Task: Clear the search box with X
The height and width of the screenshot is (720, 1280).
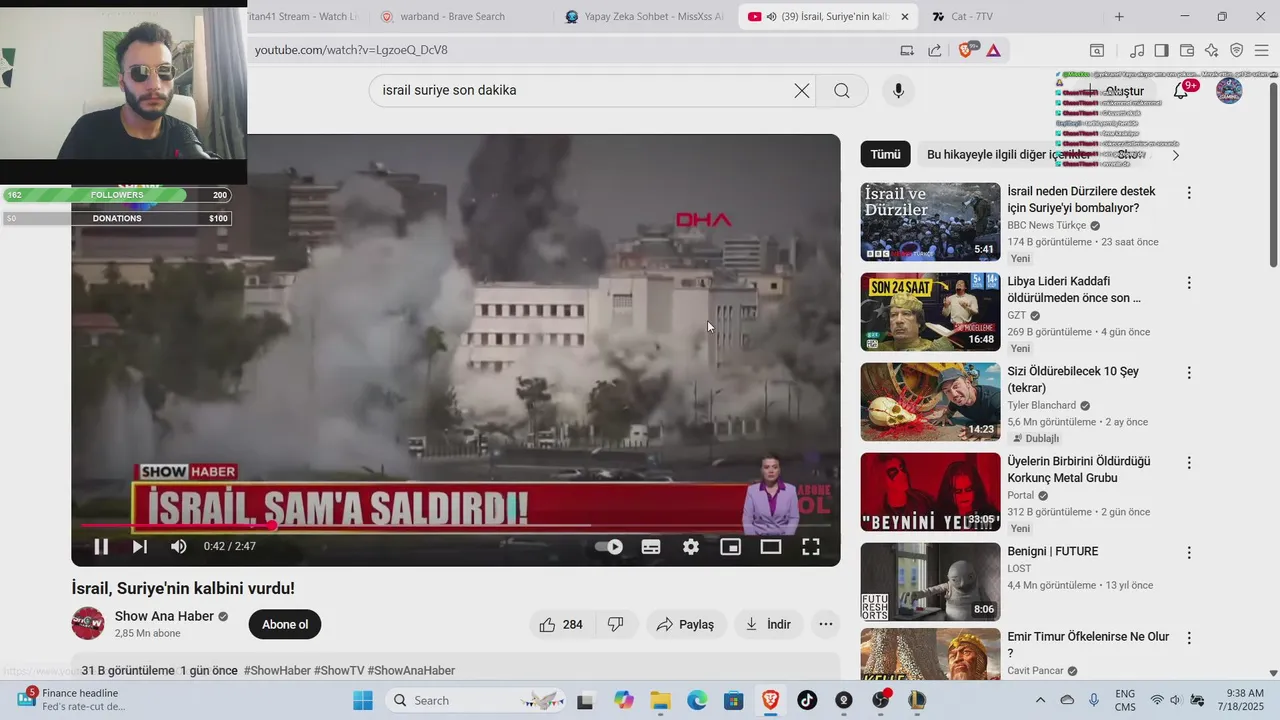Action: point(802,90)
